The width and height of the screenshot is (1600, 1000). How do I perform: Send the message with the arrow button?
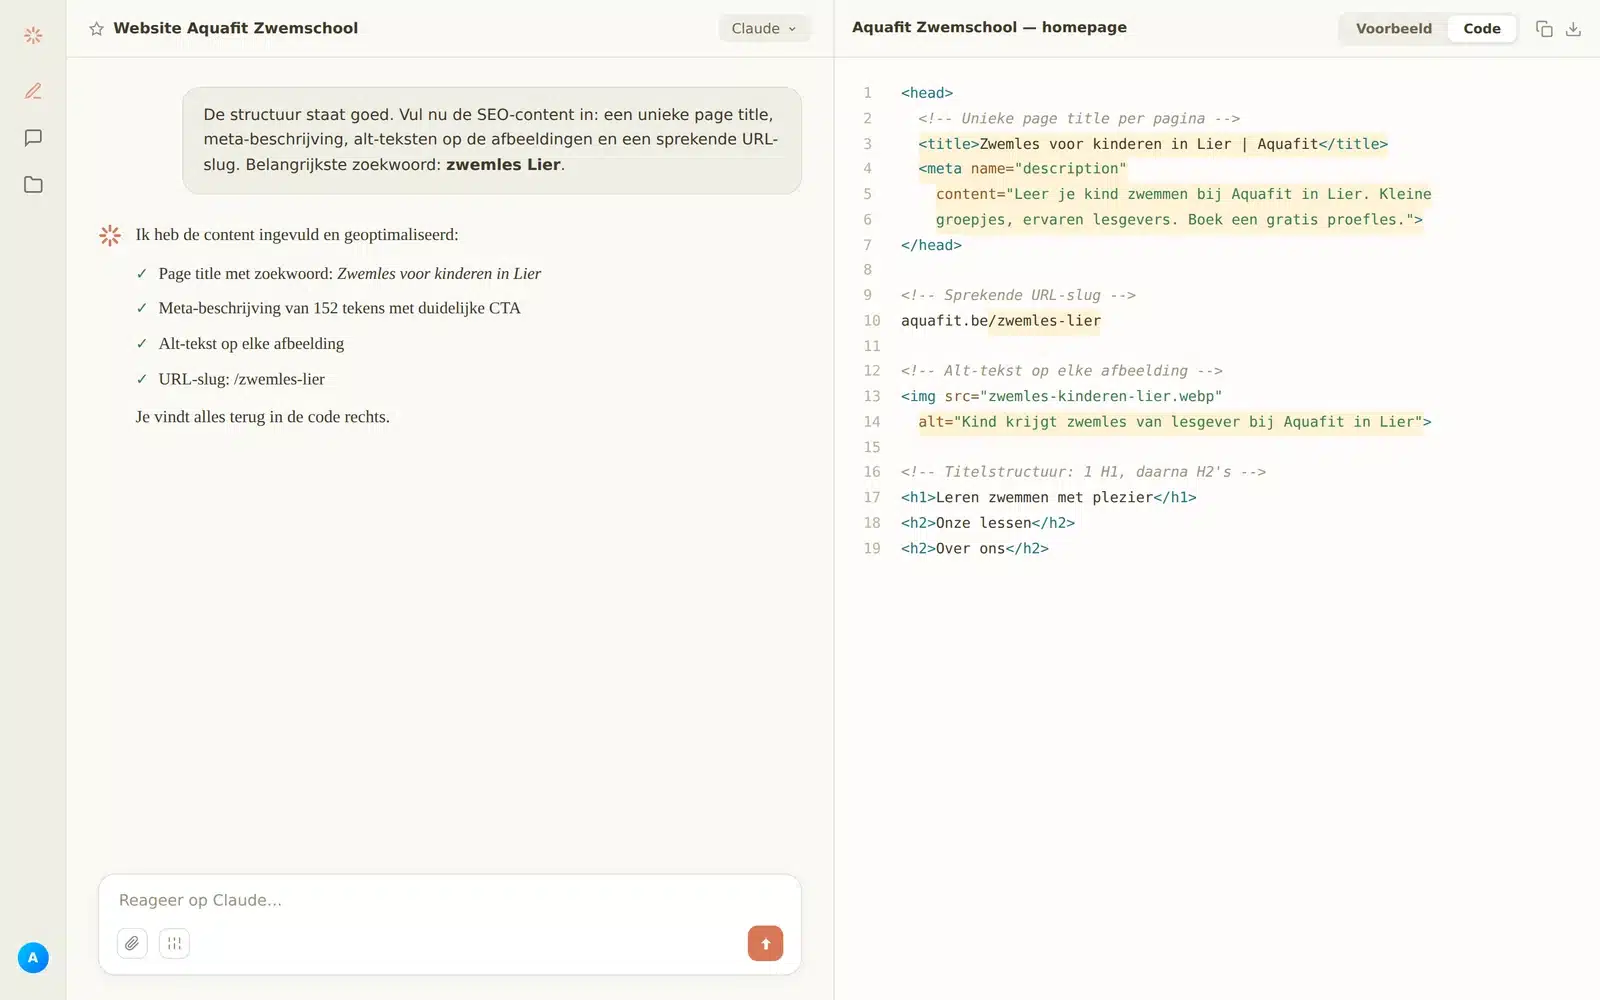[x=765, y=943]
